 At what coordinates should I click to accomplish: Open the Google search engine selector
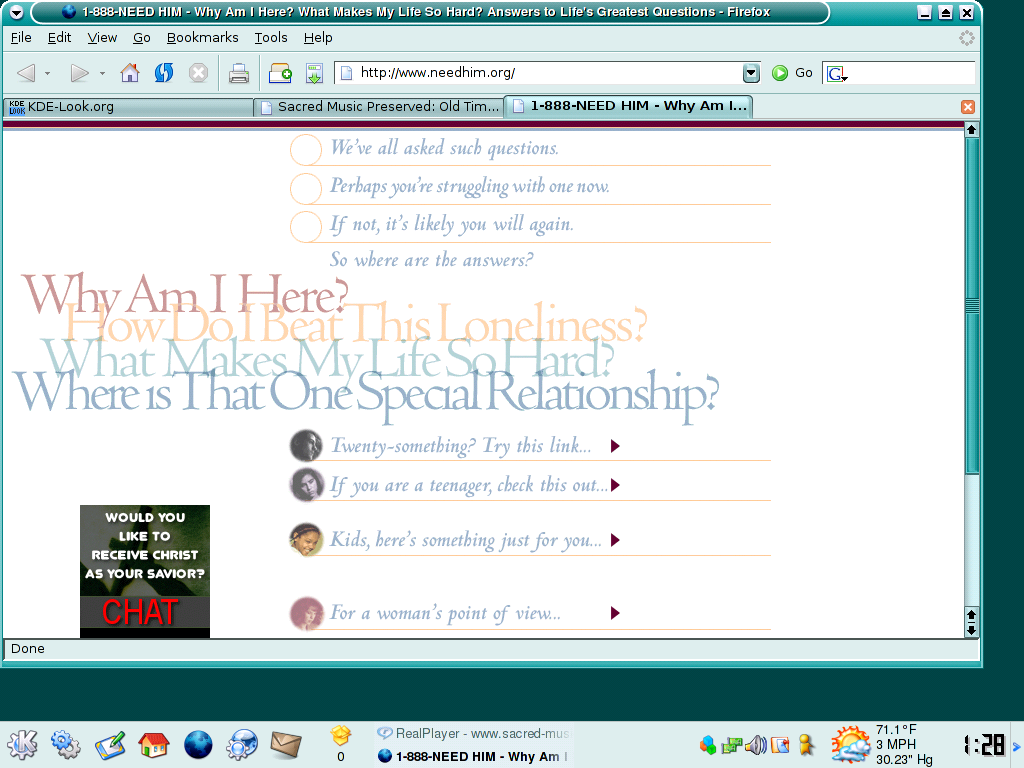click(837, 74)
